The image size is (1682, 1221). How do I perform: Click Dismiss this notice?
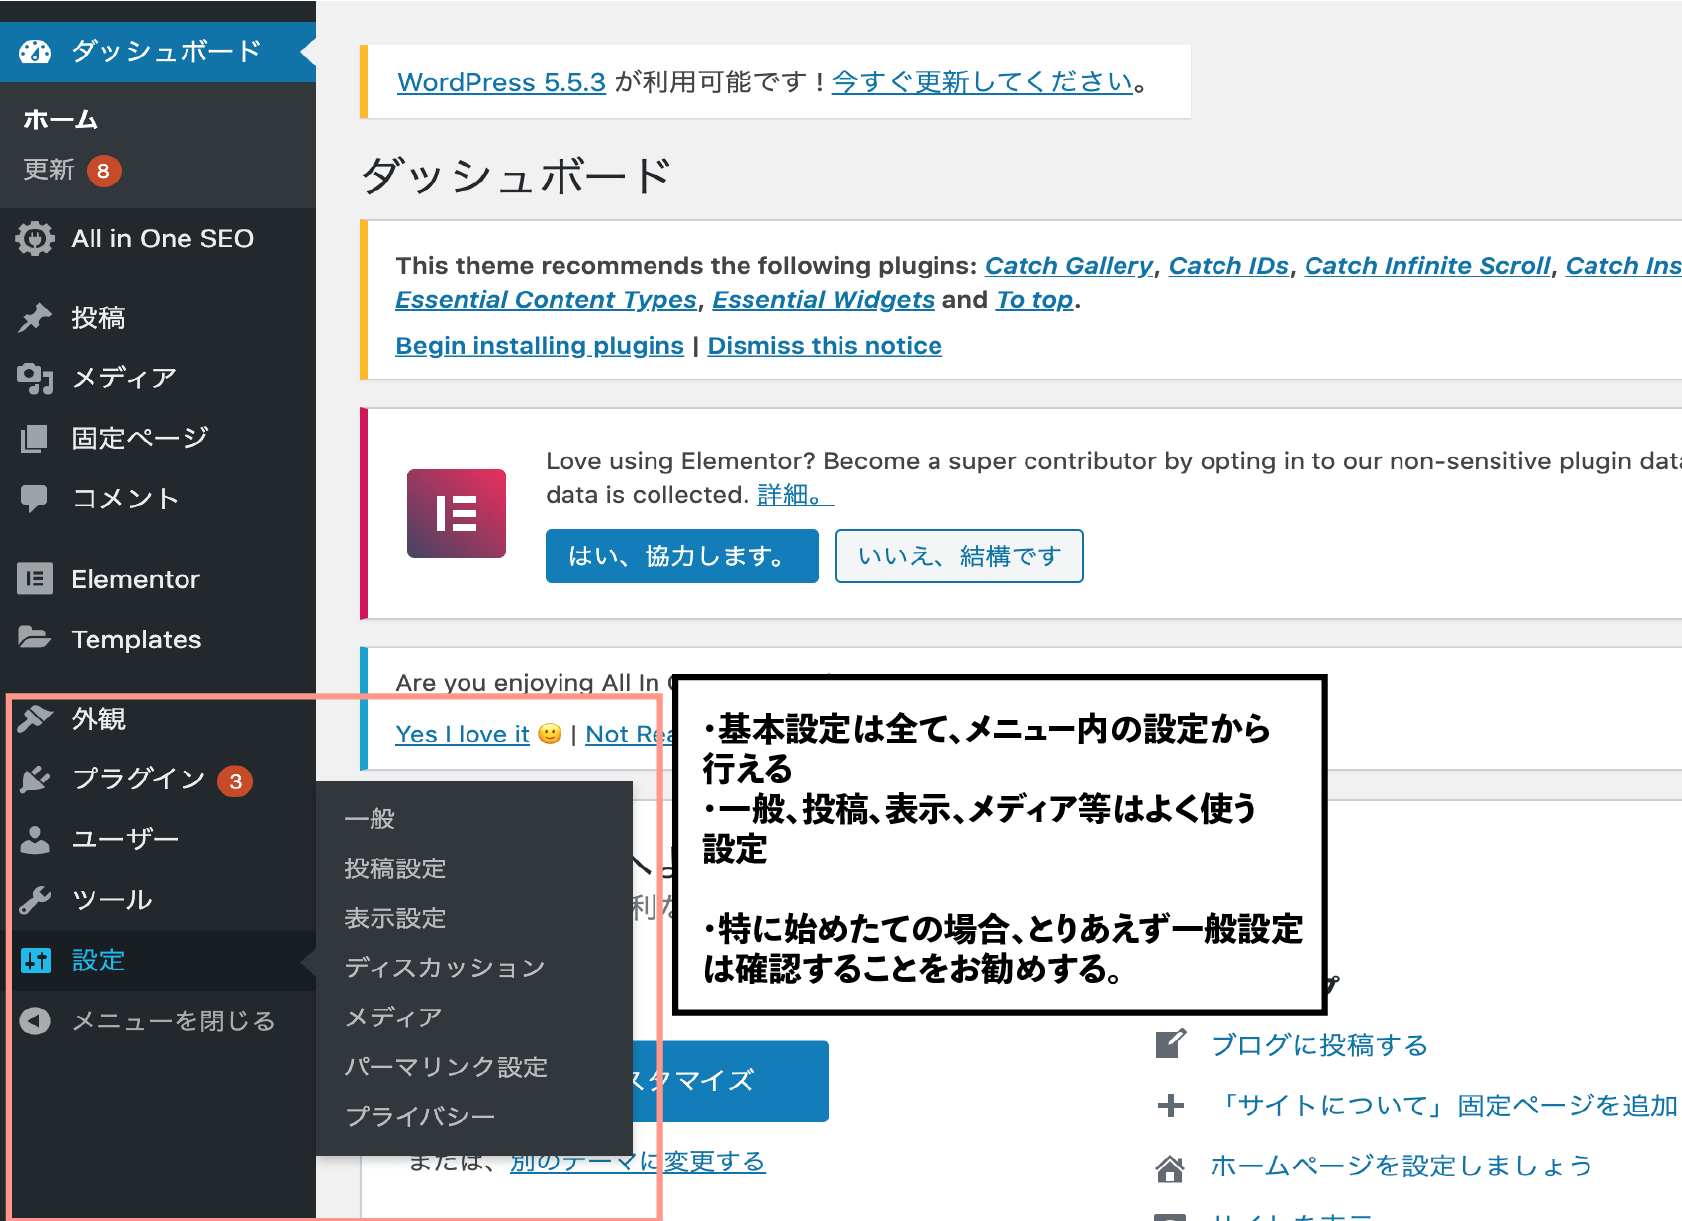tap(825, 346)
